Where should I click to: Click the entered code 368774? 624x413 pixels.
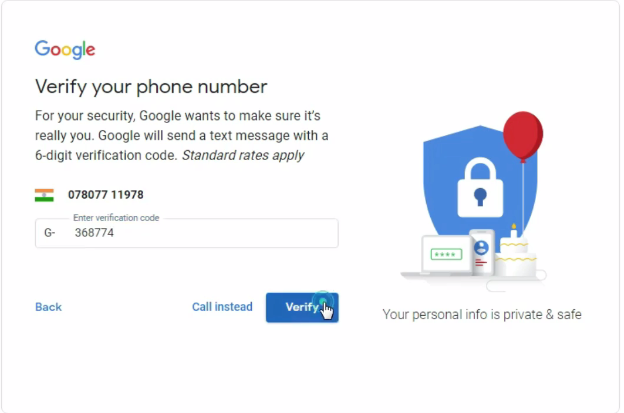(94, 233)
